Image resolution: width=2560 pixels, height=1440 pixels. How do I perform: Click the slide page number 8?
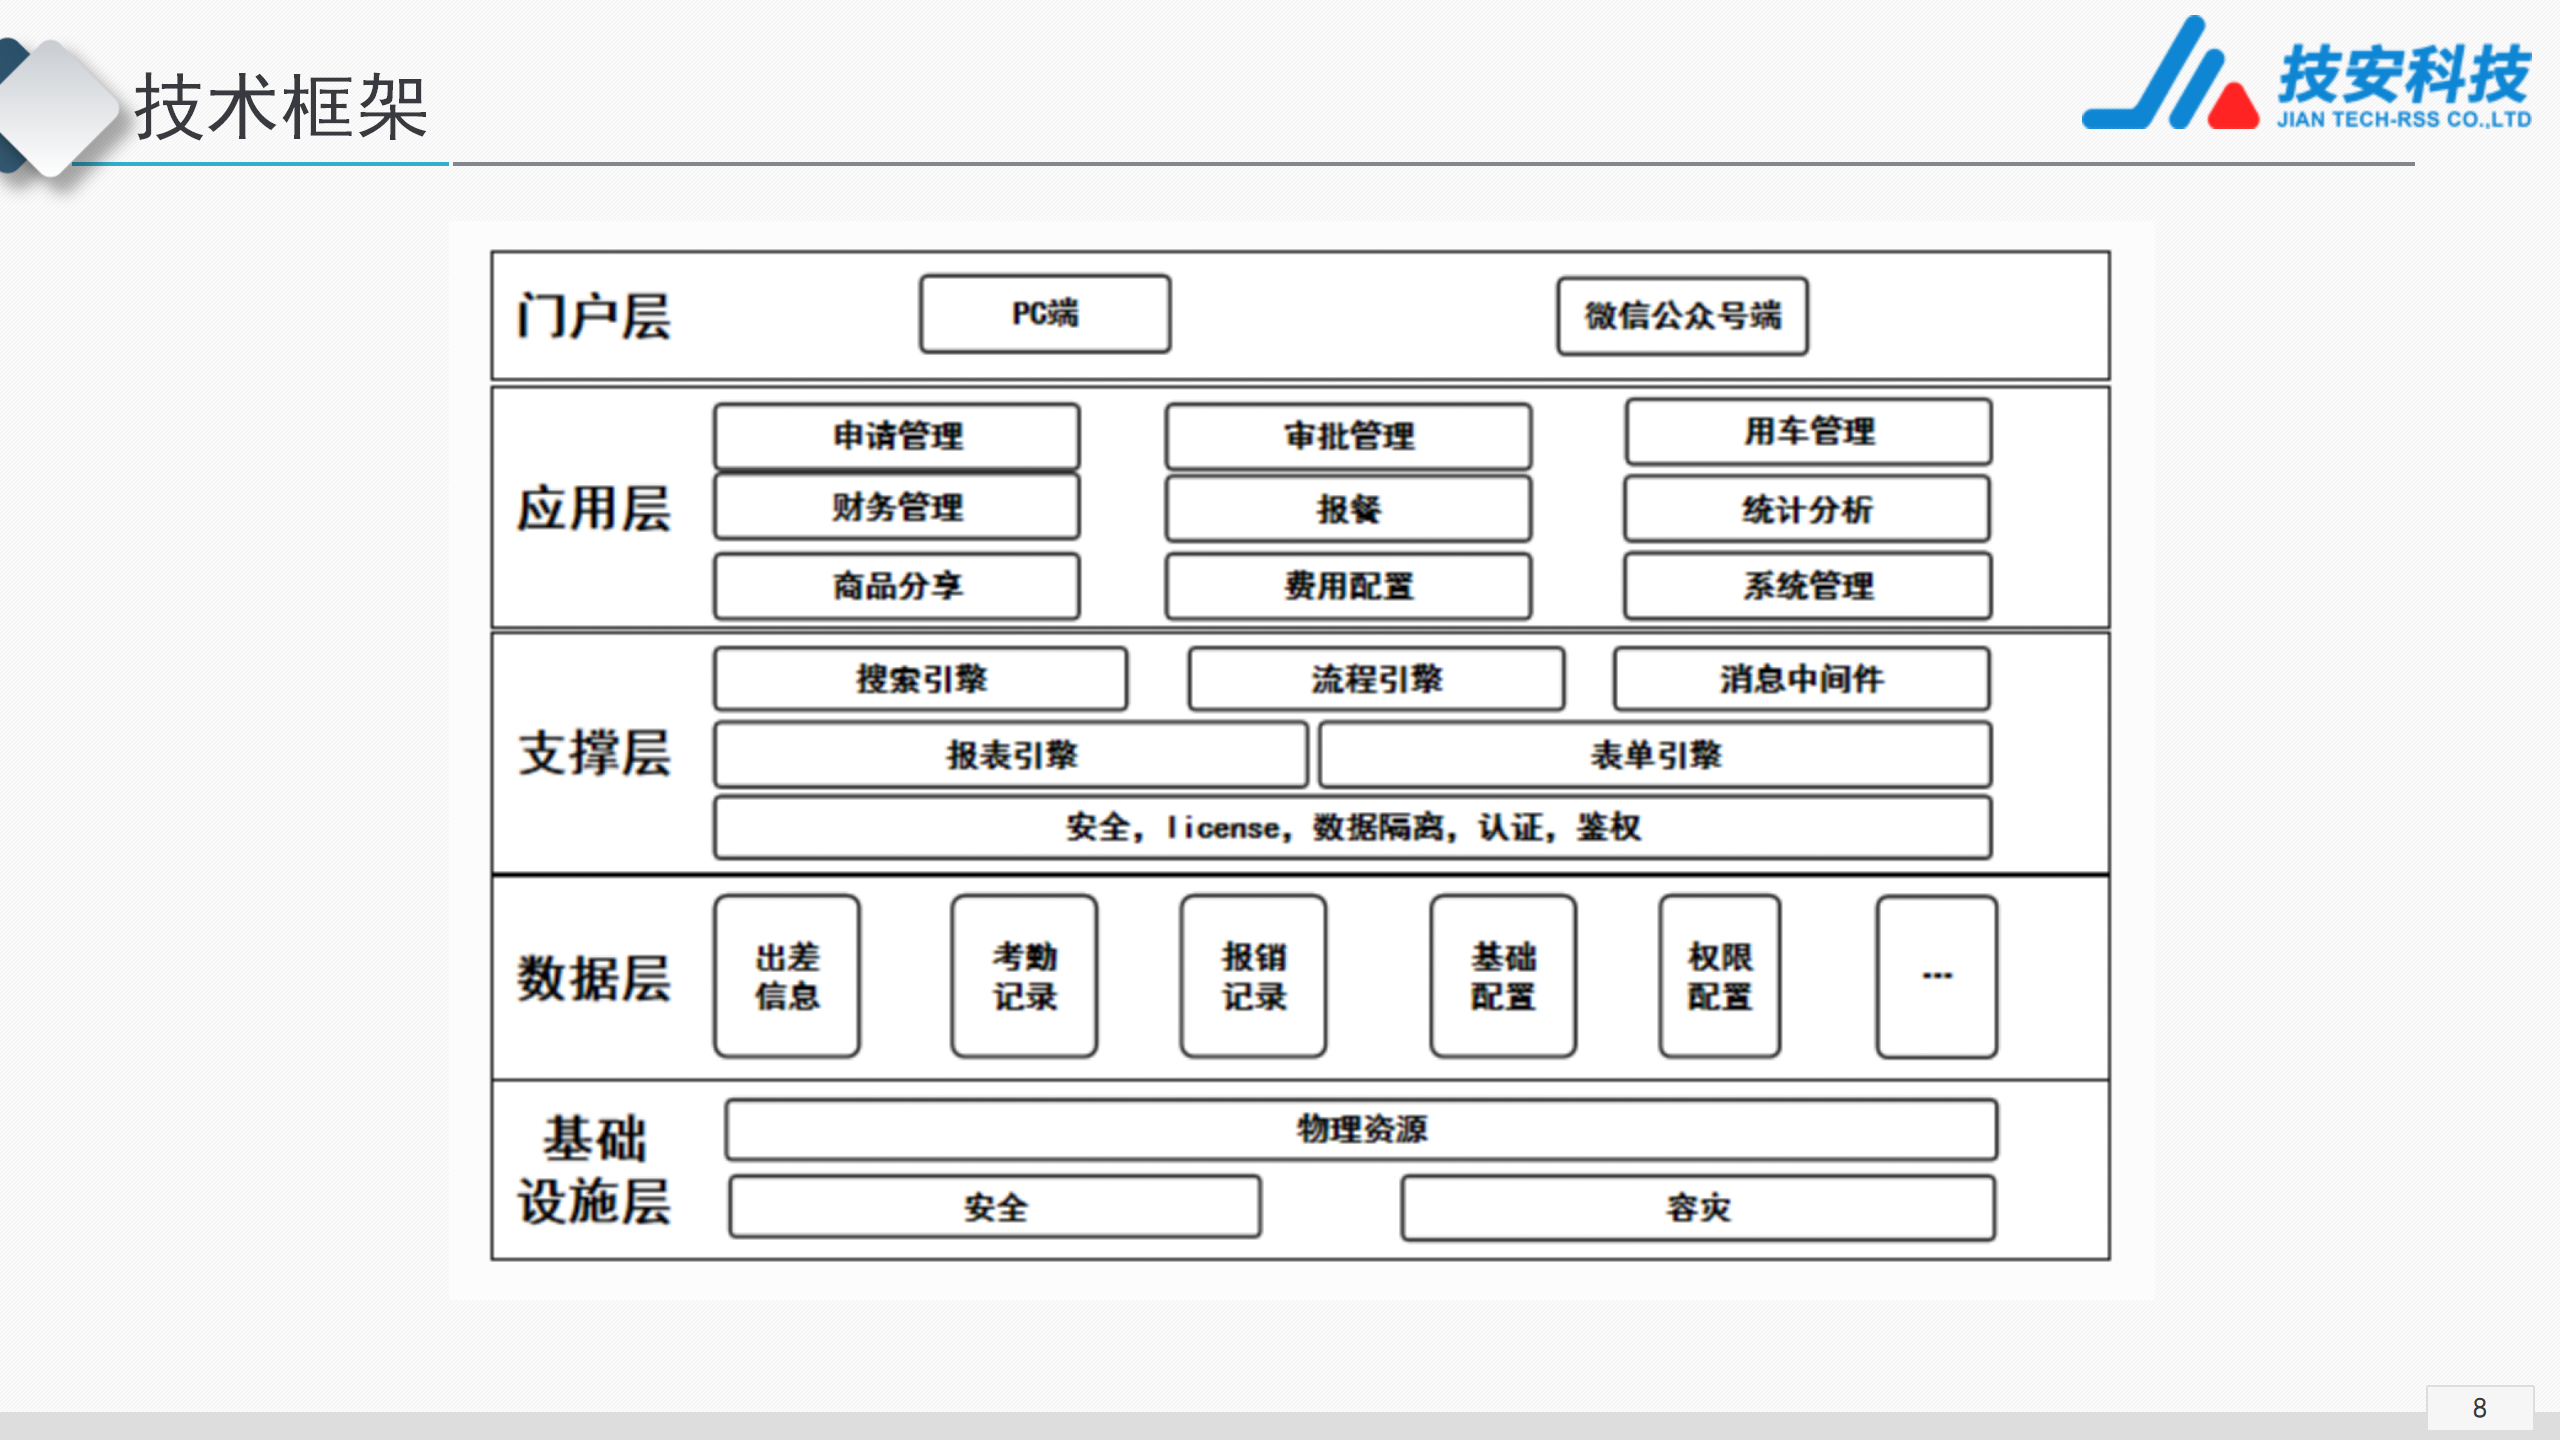2479,1408
